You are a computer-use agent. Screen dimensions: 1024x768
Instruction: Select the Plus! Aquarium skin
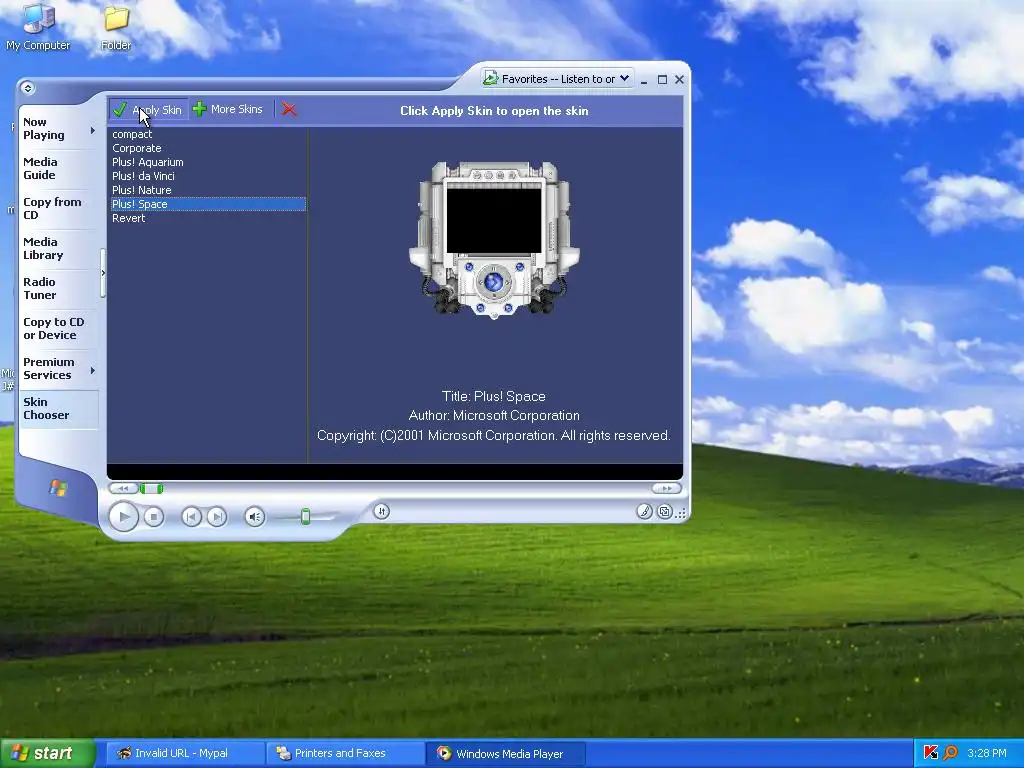(208, 162)
